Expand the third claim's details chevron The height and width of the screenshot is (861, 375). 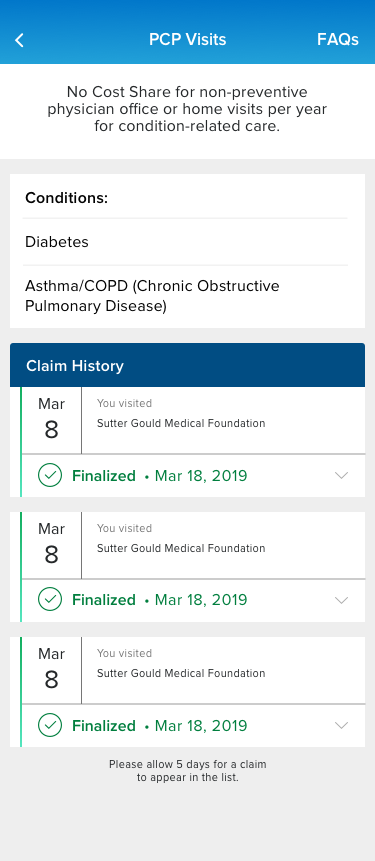point(342,725)
